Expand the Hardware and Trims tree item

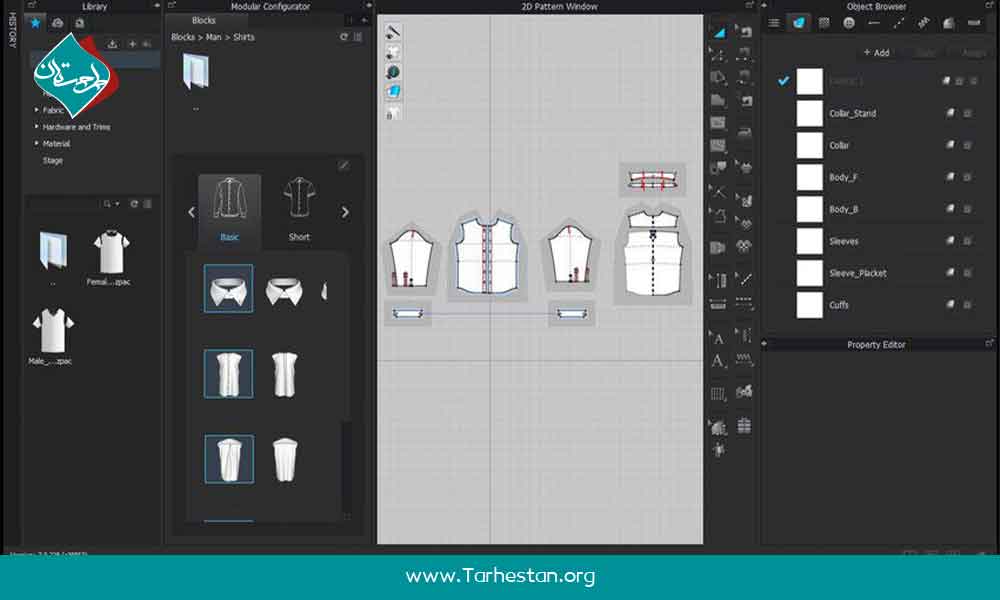pyautogui.click(x=37, y=127)
